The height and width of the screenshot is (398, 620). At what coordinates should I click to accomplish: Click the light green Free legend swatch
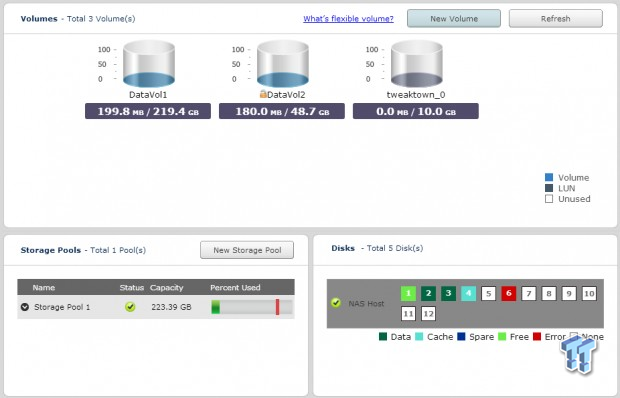(502, 336)
